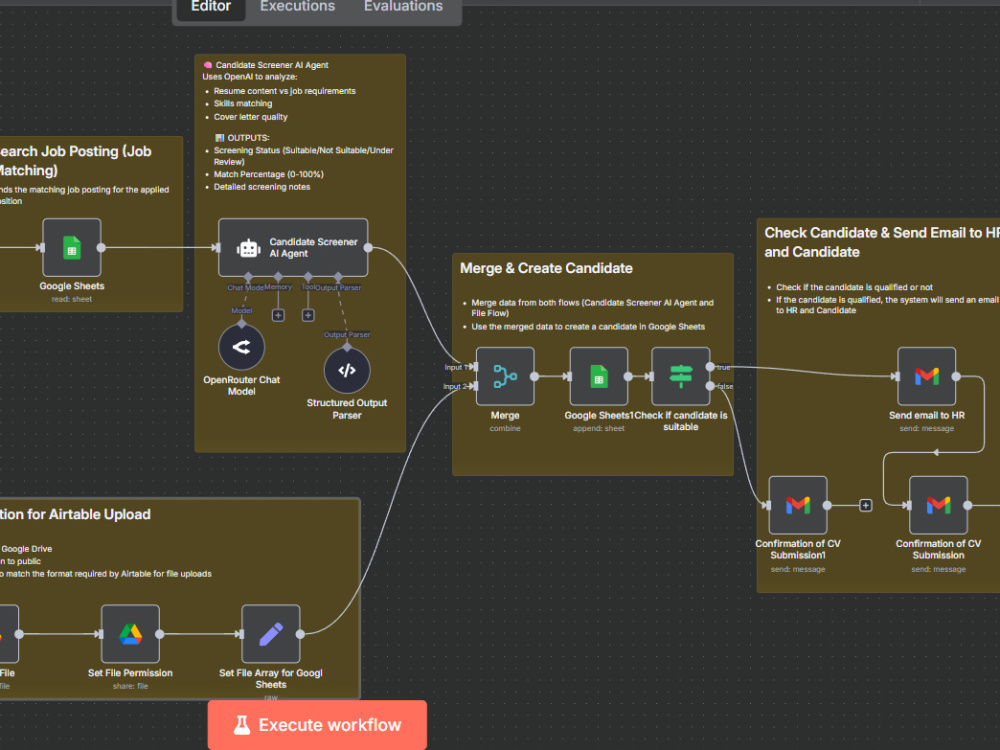Add a Tool sub-node with plus button
This screenshot has height=750, width=1000.
click(x=308, y=315)
